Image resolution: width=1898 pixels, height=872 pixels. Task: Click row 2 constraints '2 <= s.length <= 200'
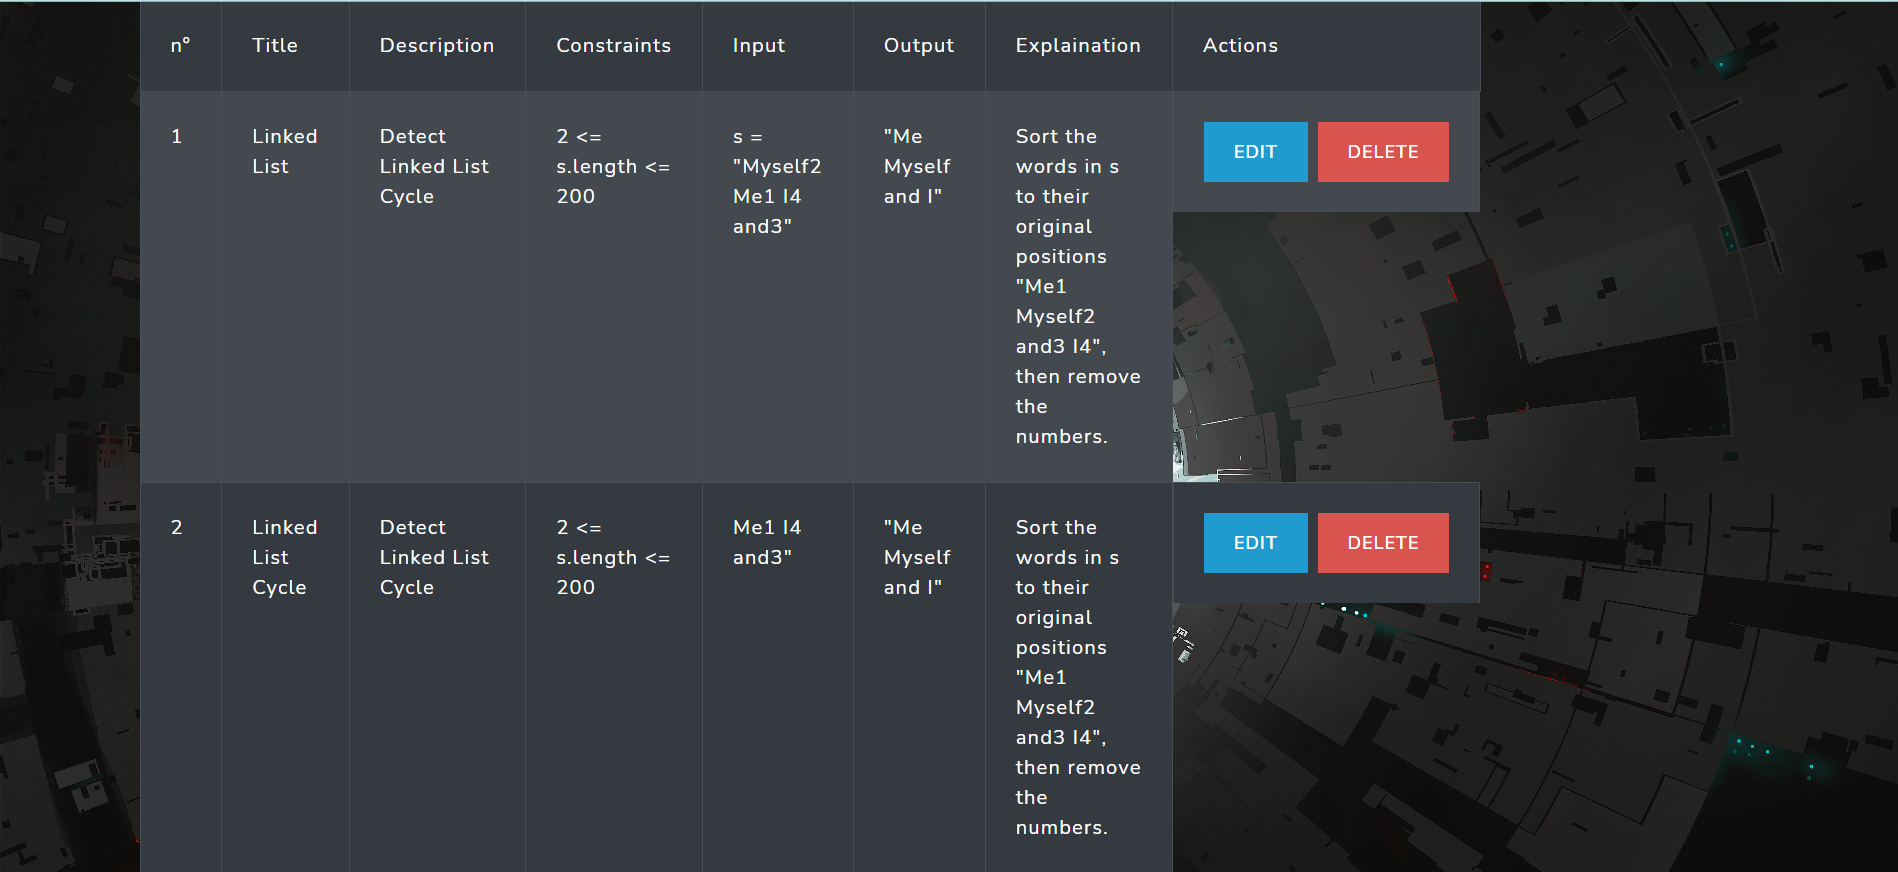tap(613, 557)
